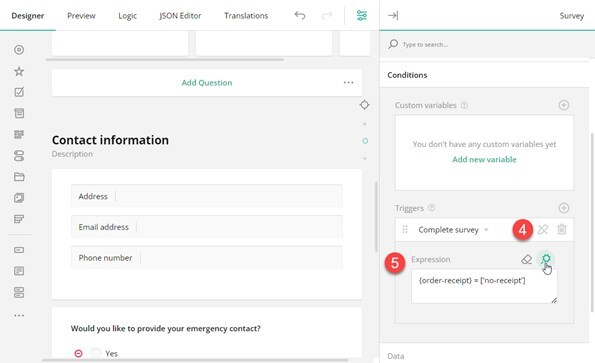Click the design surface vertical scrollbar
This screenshot has width=595, height=363.
376,217
